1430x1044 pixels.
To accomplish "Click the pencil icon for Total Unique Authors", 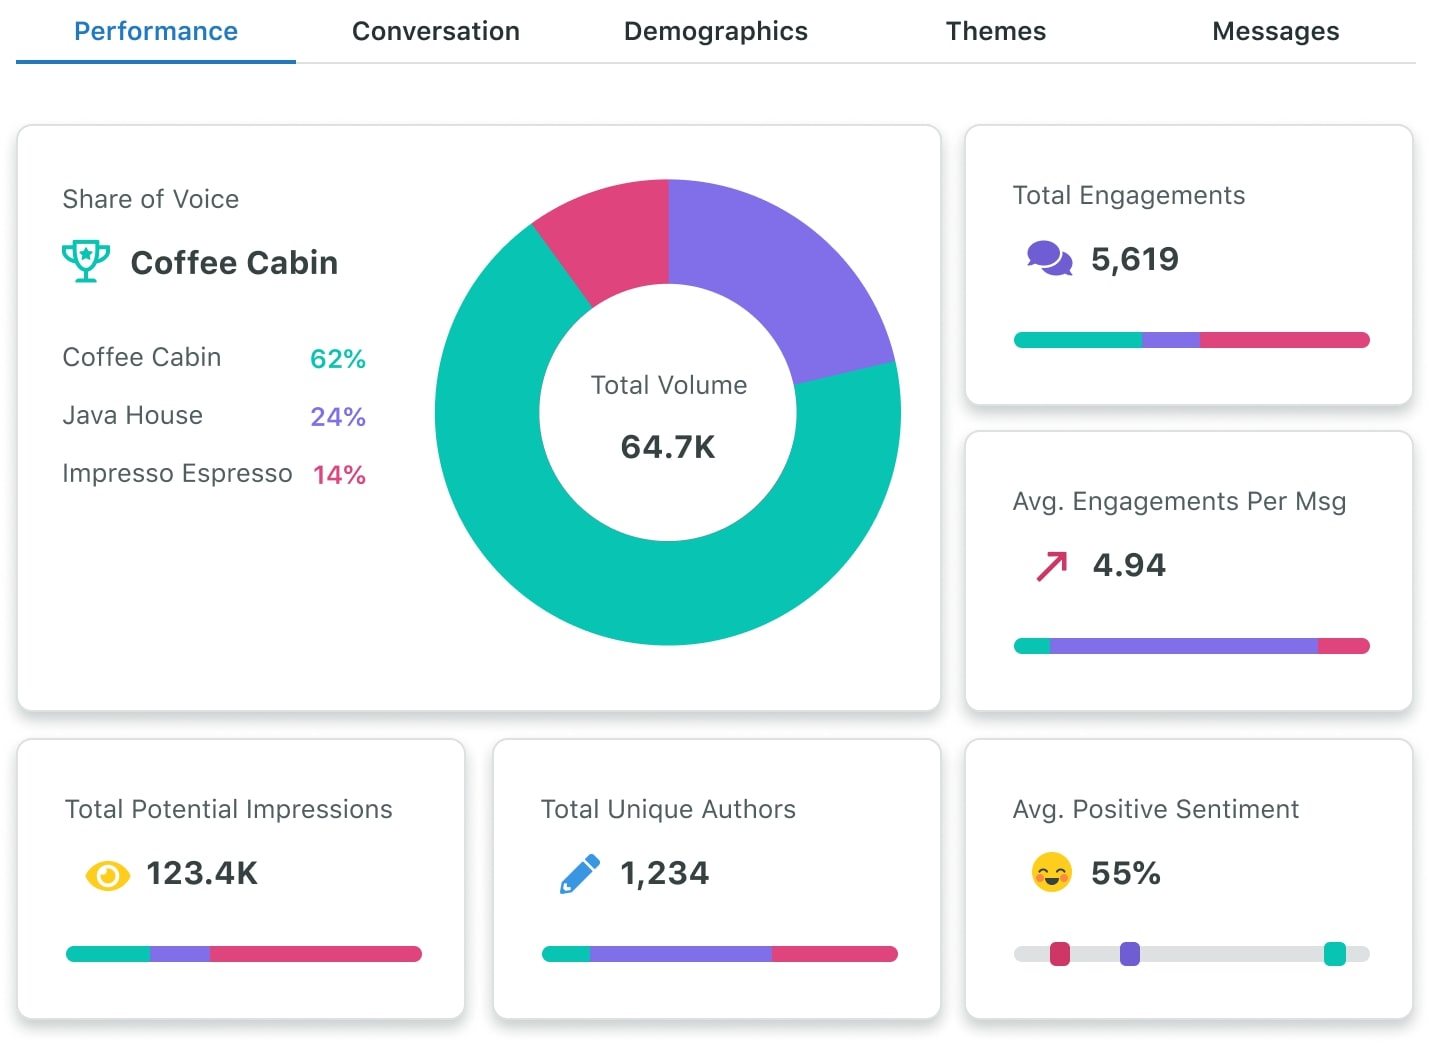I will click(580, 871).
